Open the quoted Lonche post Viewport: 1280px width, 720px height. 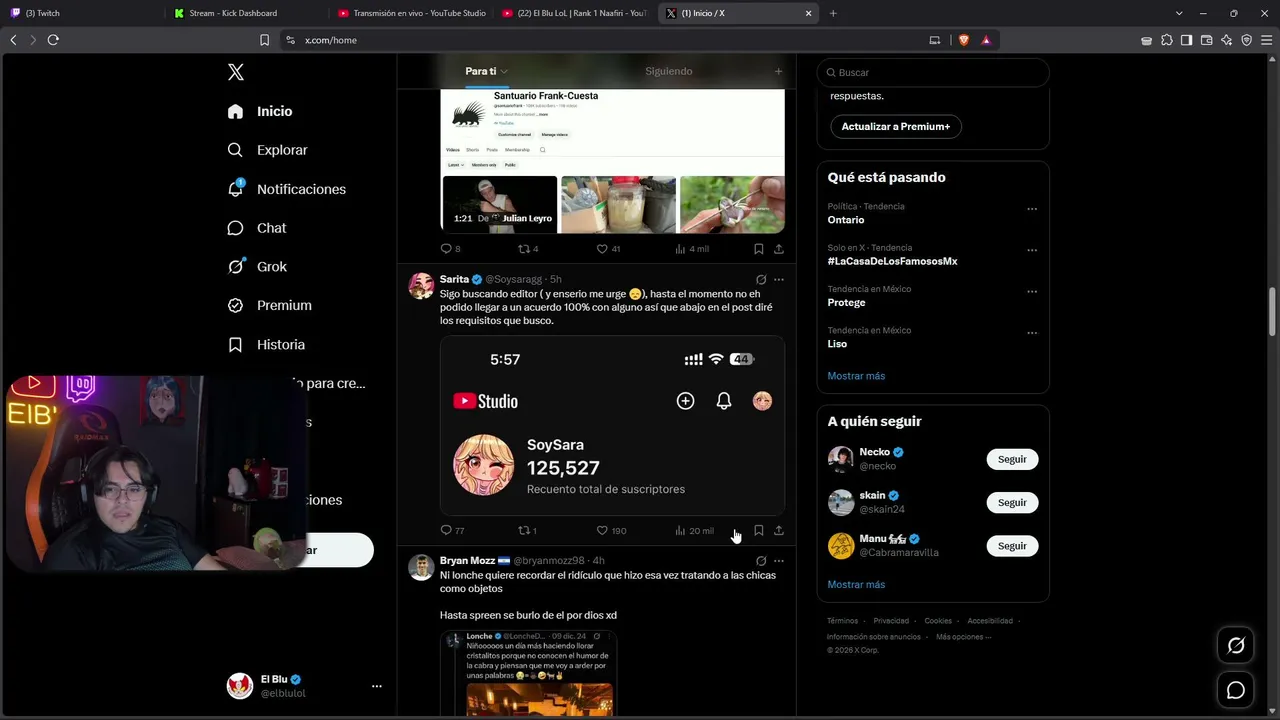pos(528,672)
